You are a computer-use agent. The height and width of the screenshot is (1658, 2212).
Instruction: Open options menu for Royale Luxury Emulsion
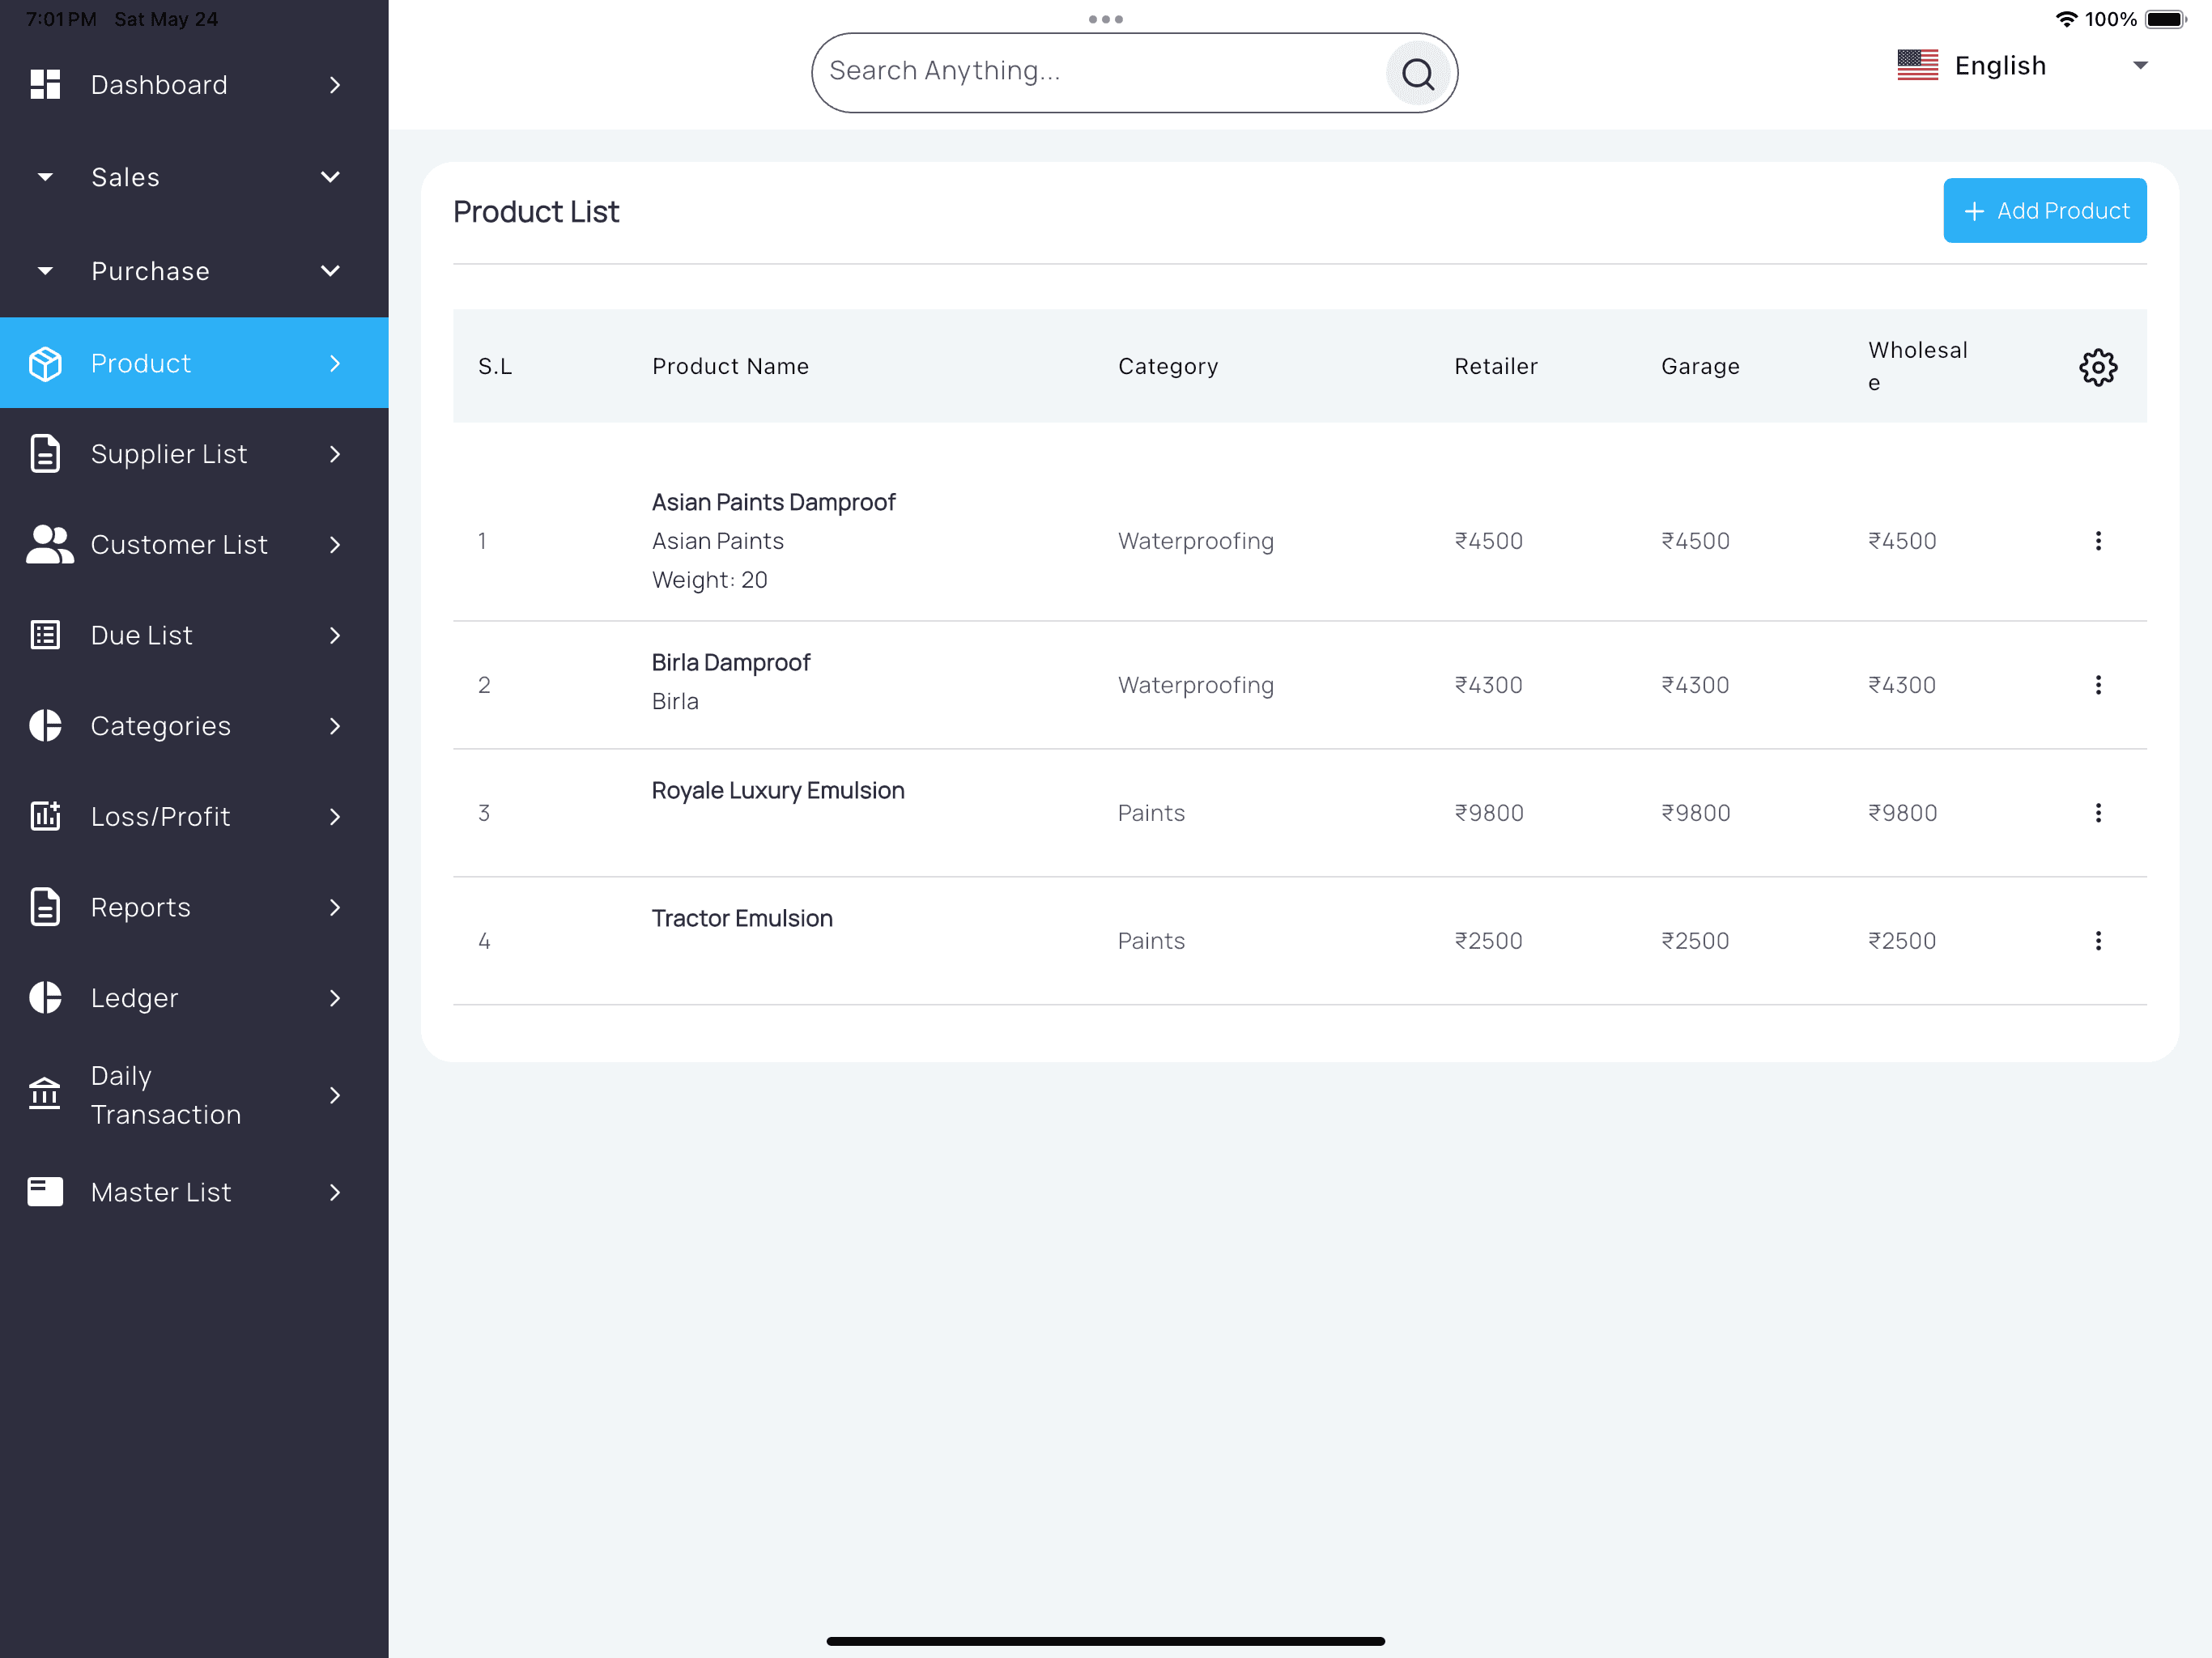pos(2097,813)
